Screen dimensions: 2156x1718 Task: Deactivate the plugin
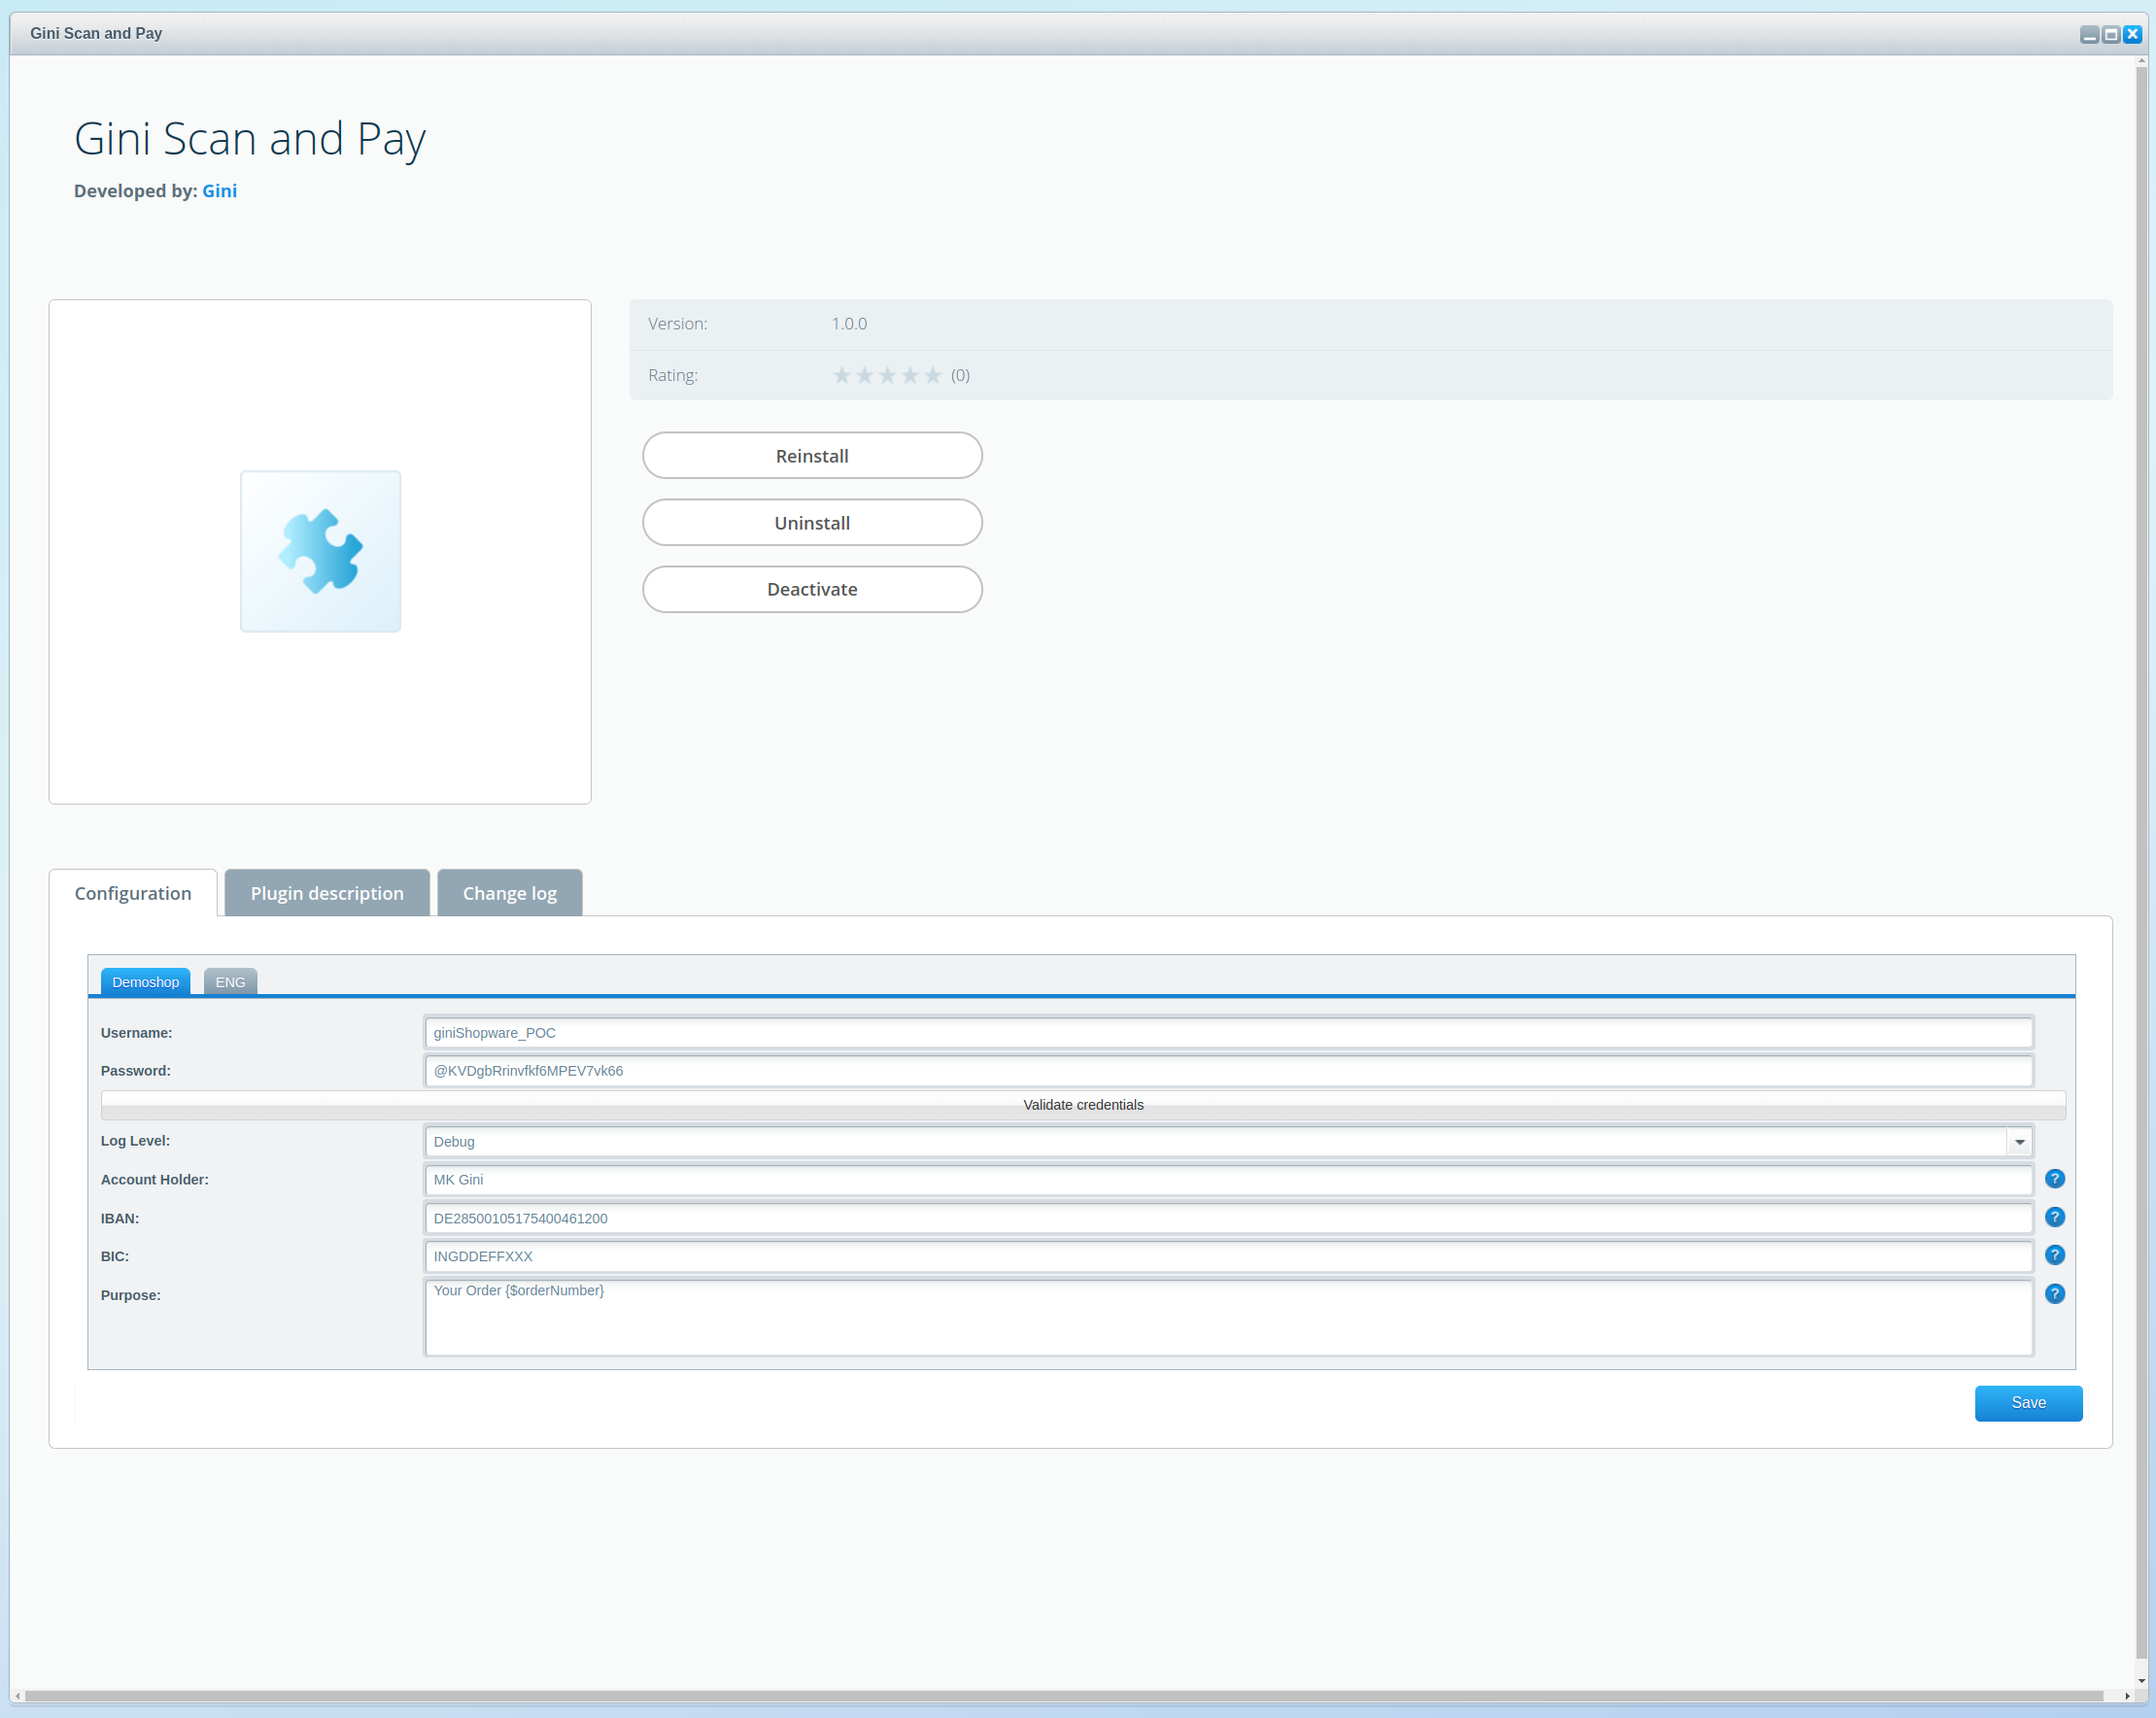click(812, 589)
